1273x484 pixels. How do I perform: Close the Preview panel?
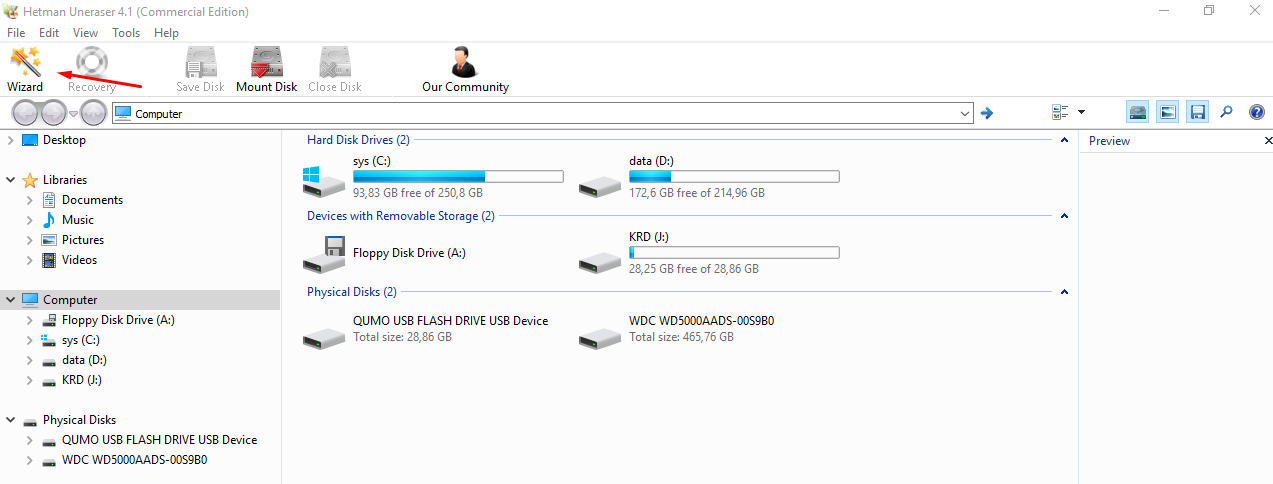coord(1268,141)
